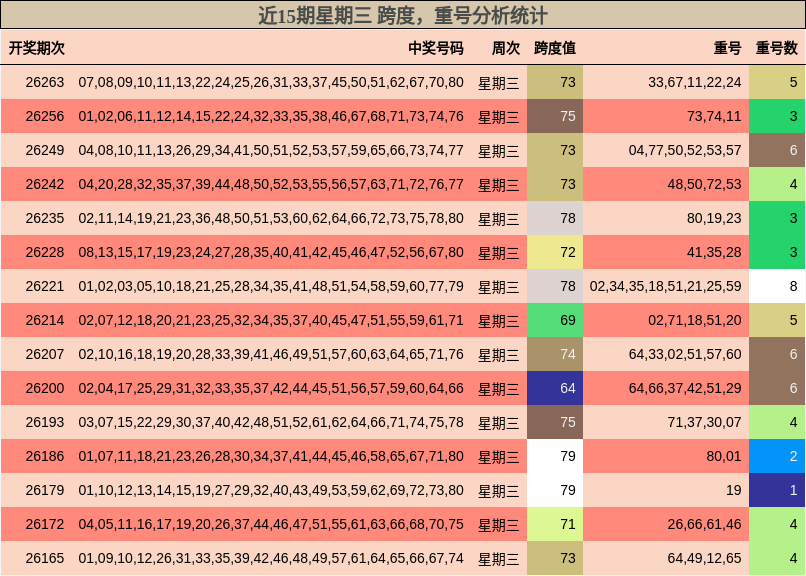Select the 中奖号码 column header
The width and height of the screenshot is (806, 576).
point(436,48)
